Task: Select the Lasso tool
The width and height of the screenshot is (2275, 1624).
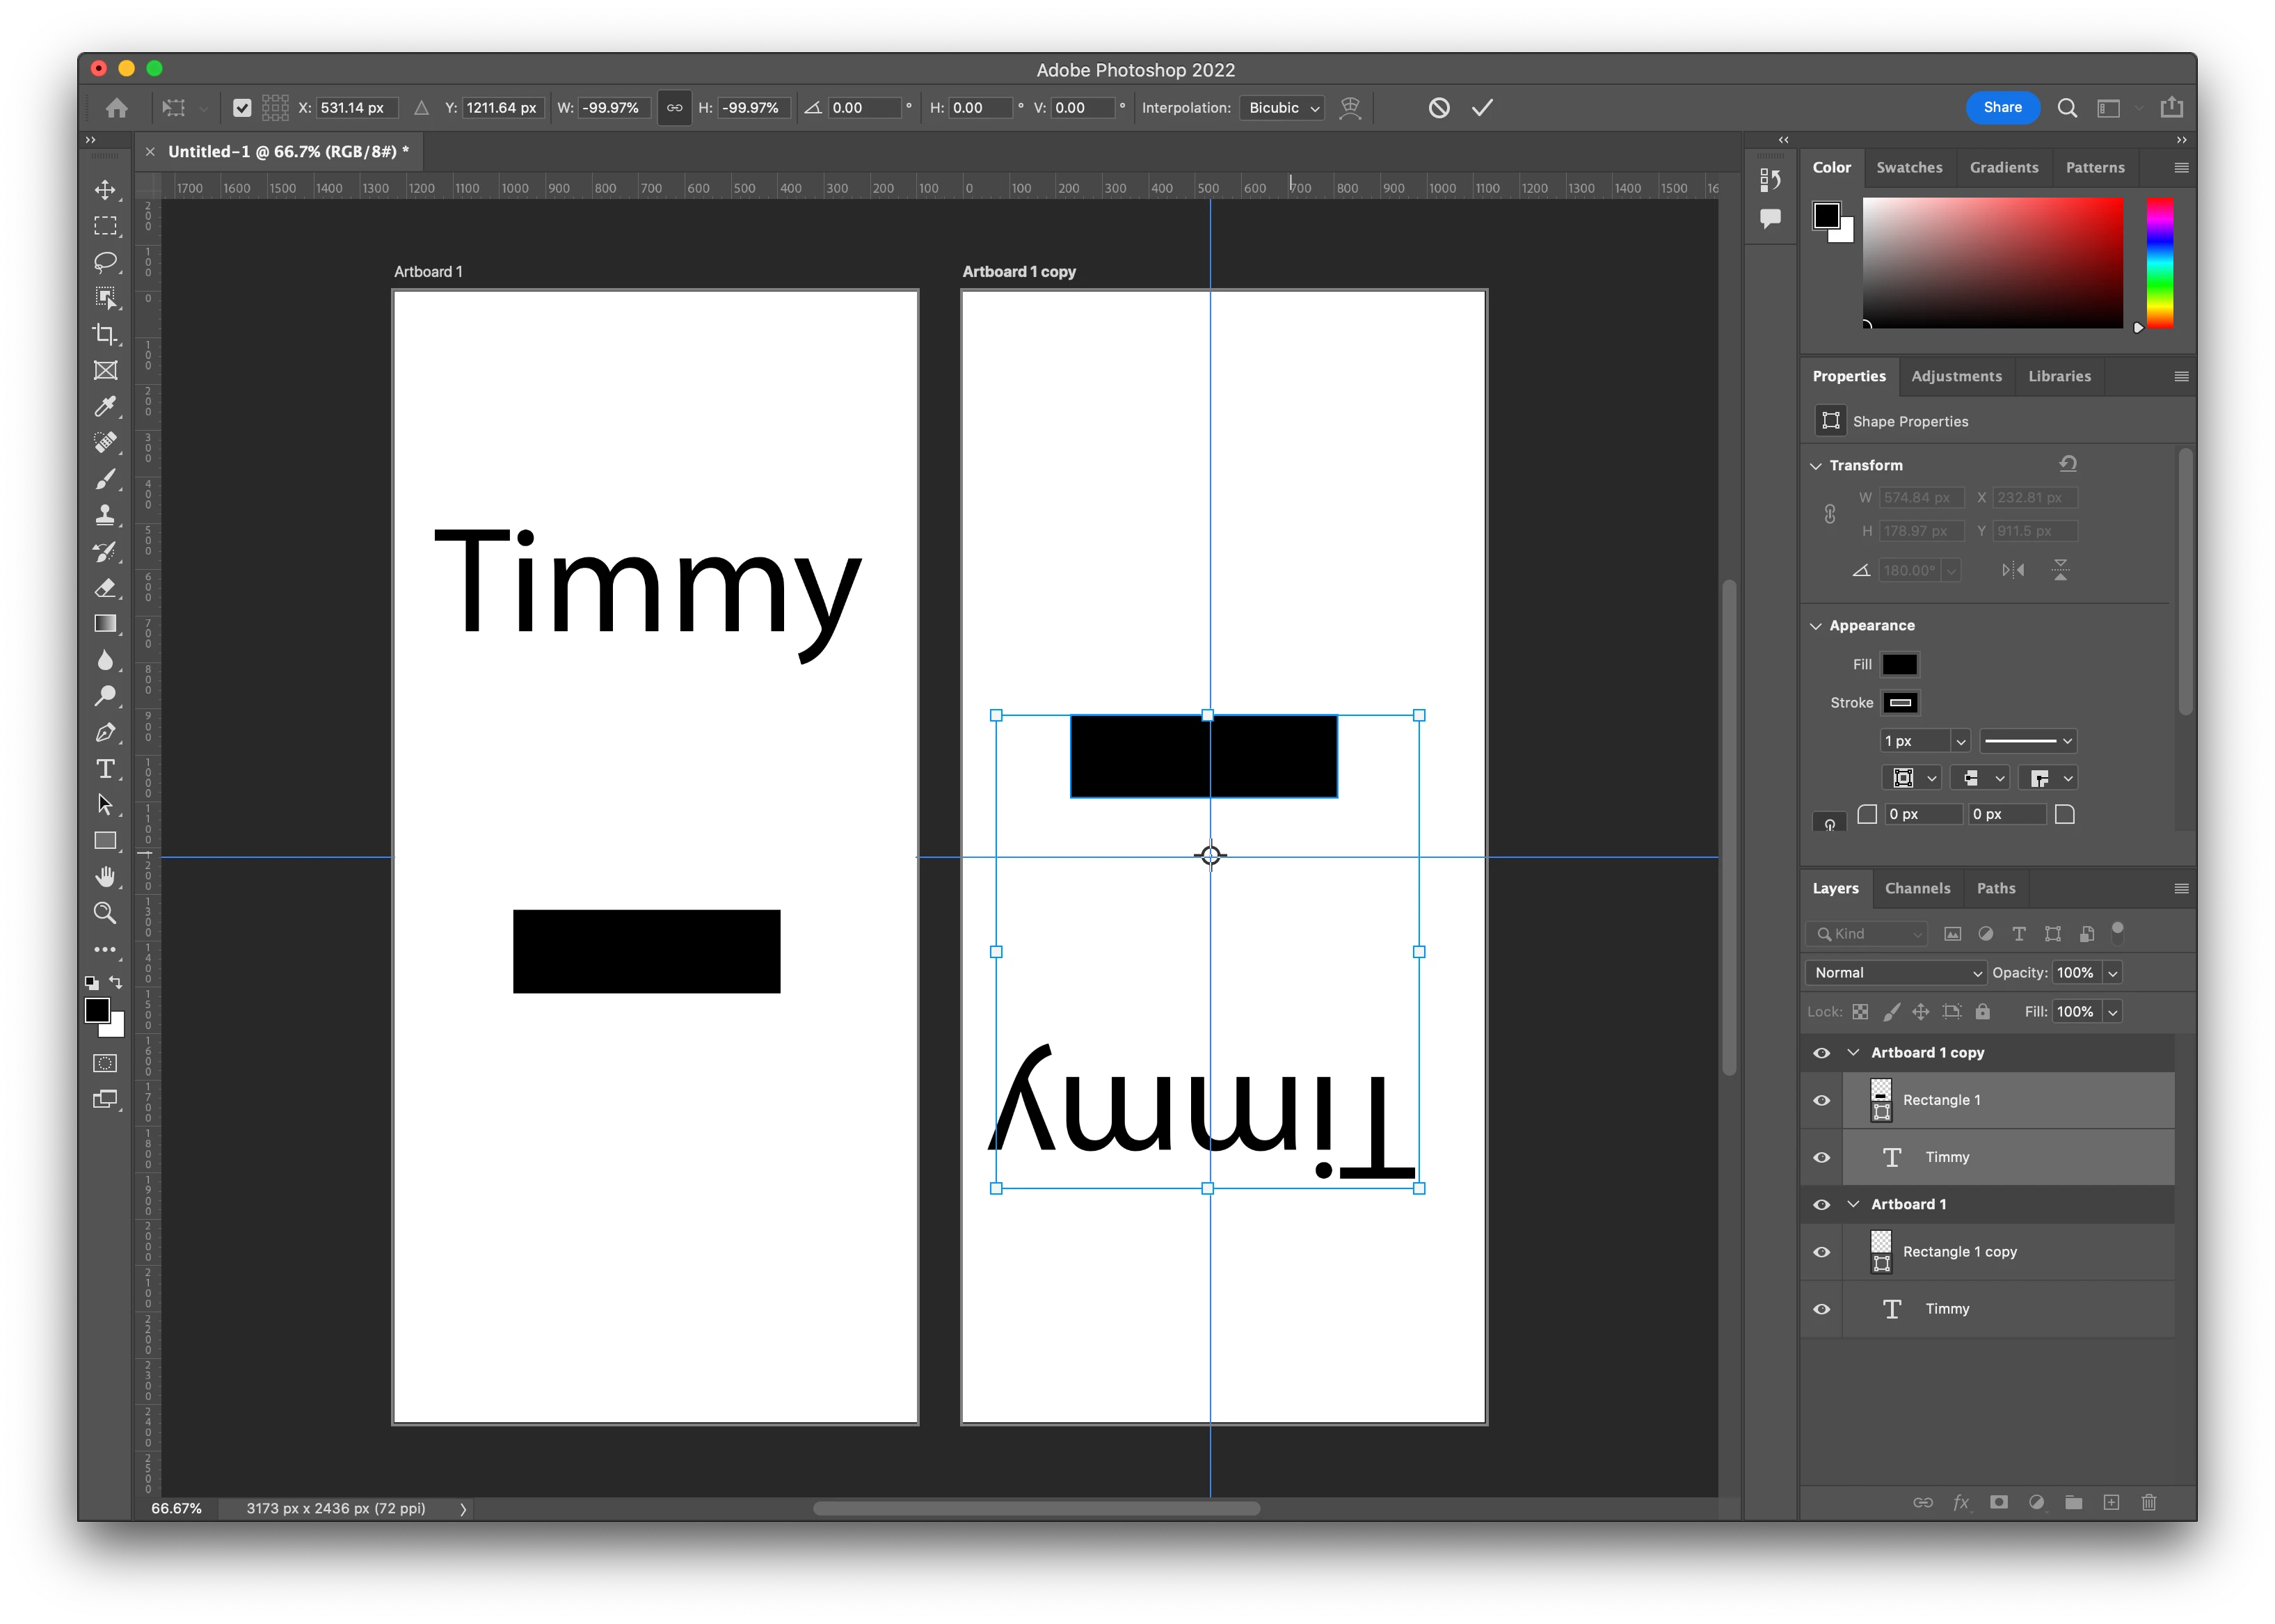Action: tap(105, 262)
